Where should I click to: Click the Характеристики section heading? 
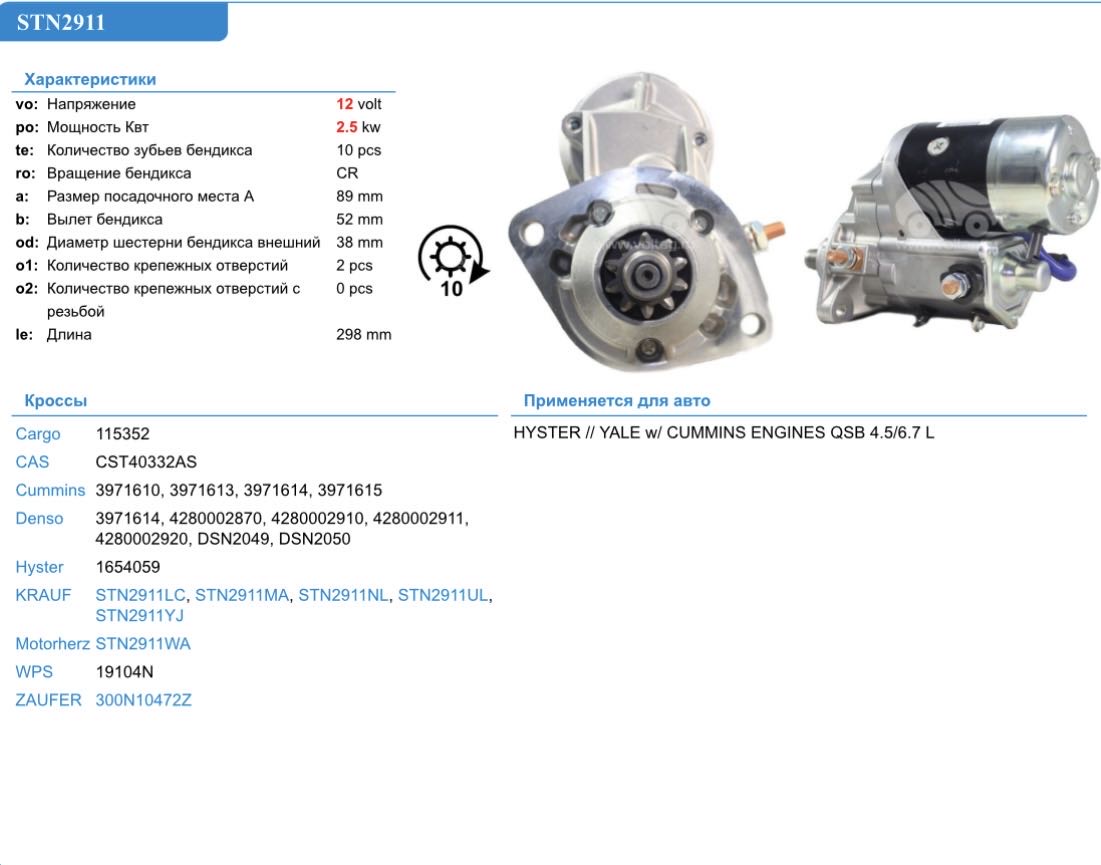point(90,79)
